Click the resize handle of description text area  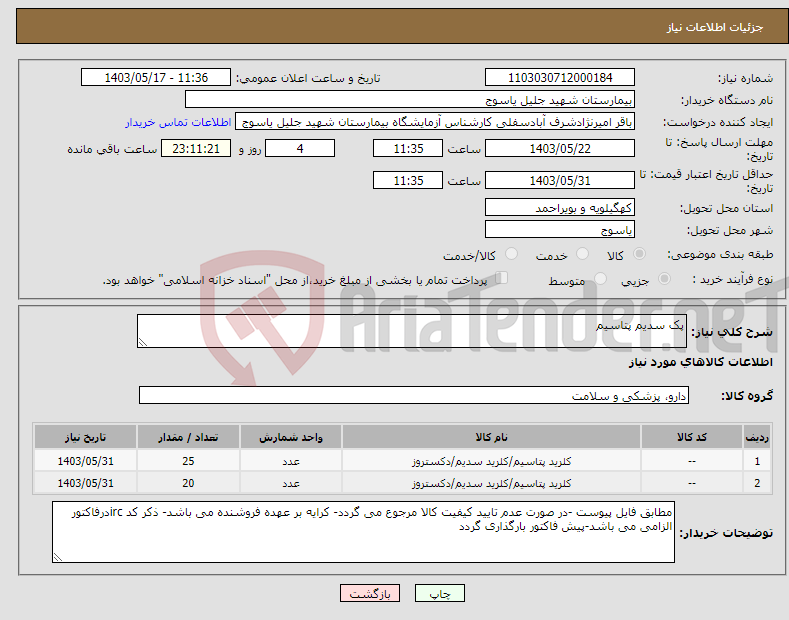[143, 342]
